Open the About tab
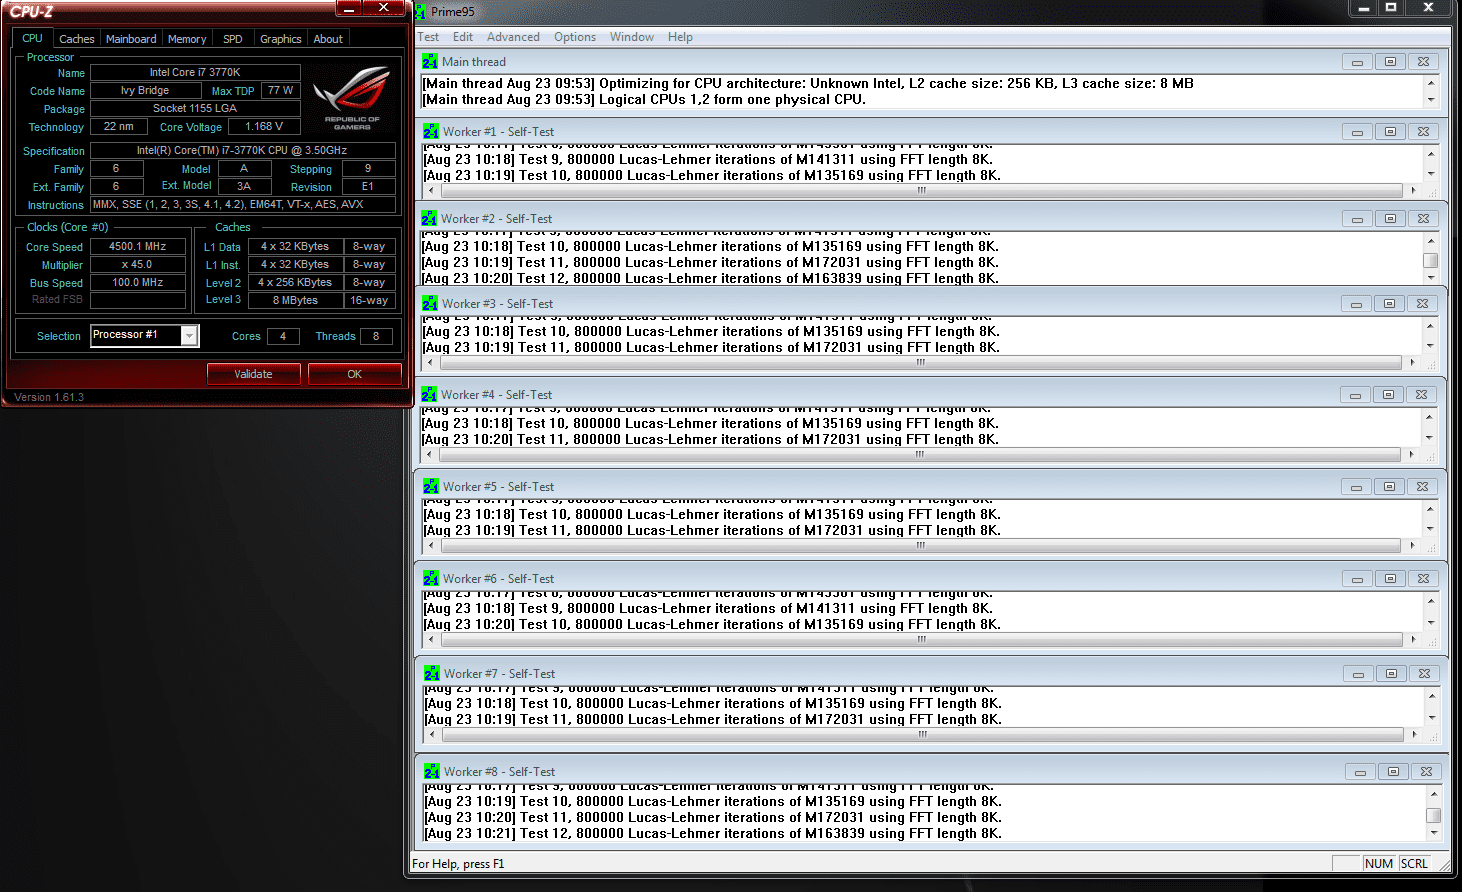Viewport: 1462px width, 892px height. point(328,39)
